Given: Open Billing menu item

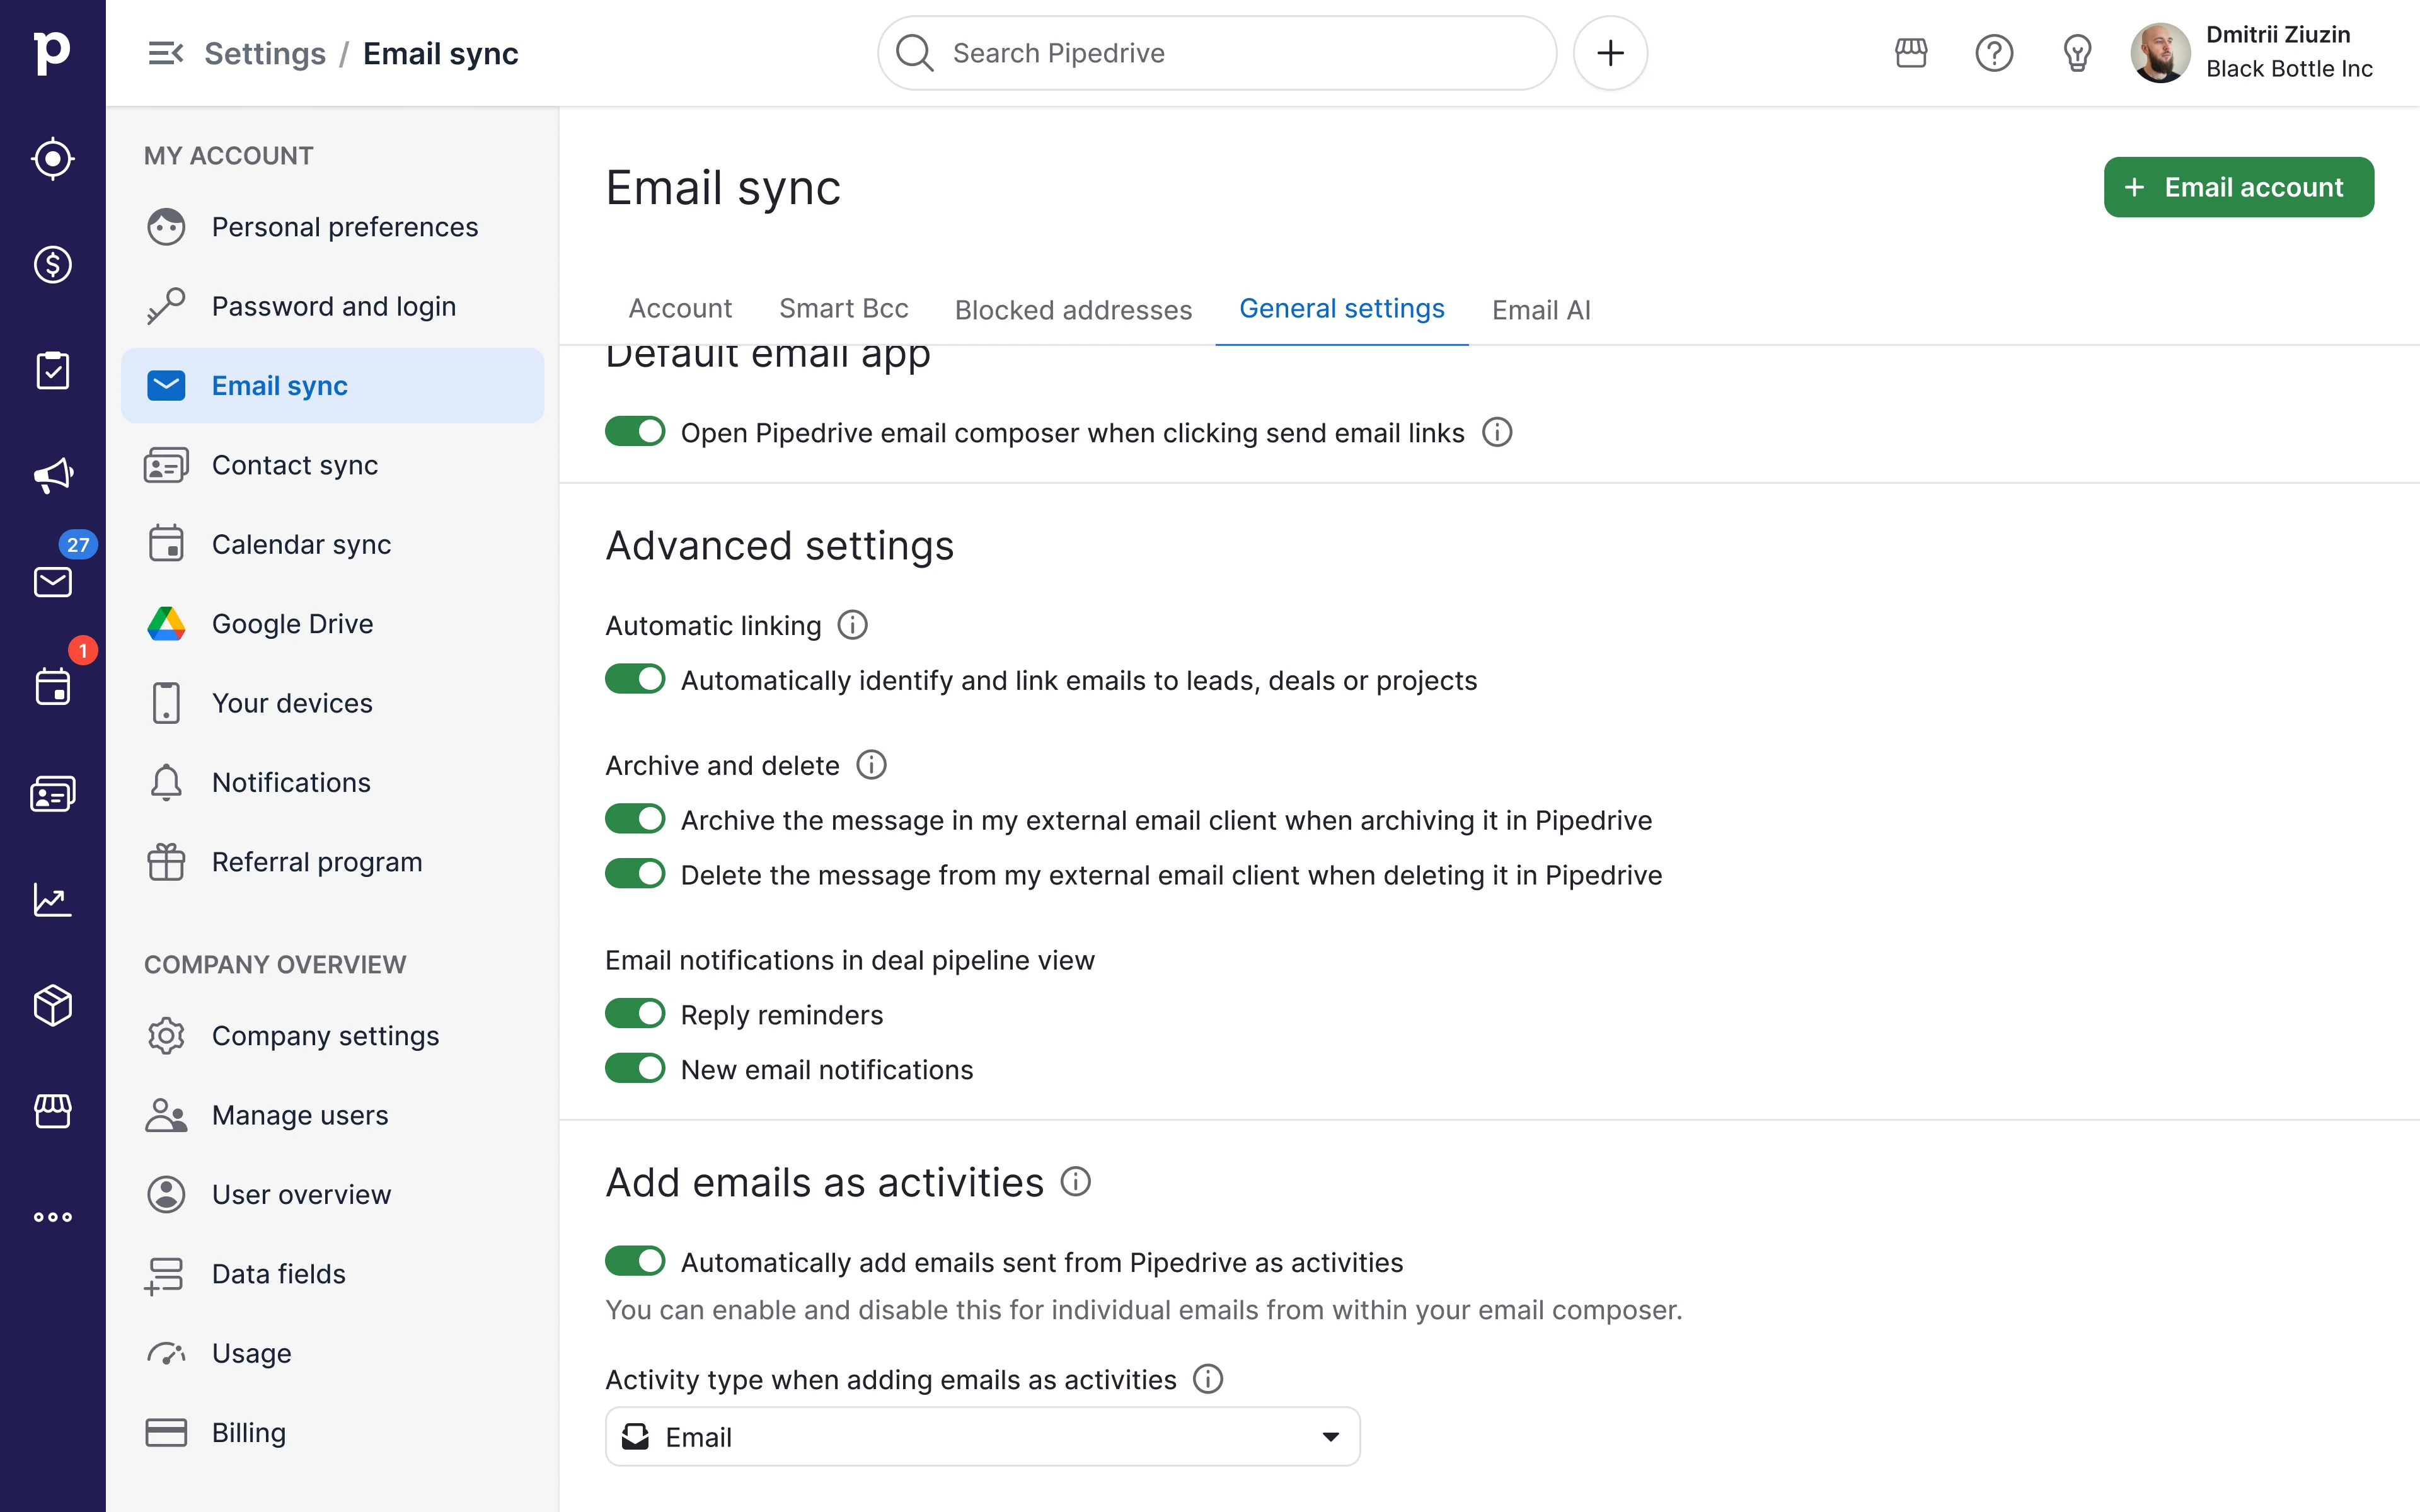Looking at the screenshot, I should tap(332, 1432).
